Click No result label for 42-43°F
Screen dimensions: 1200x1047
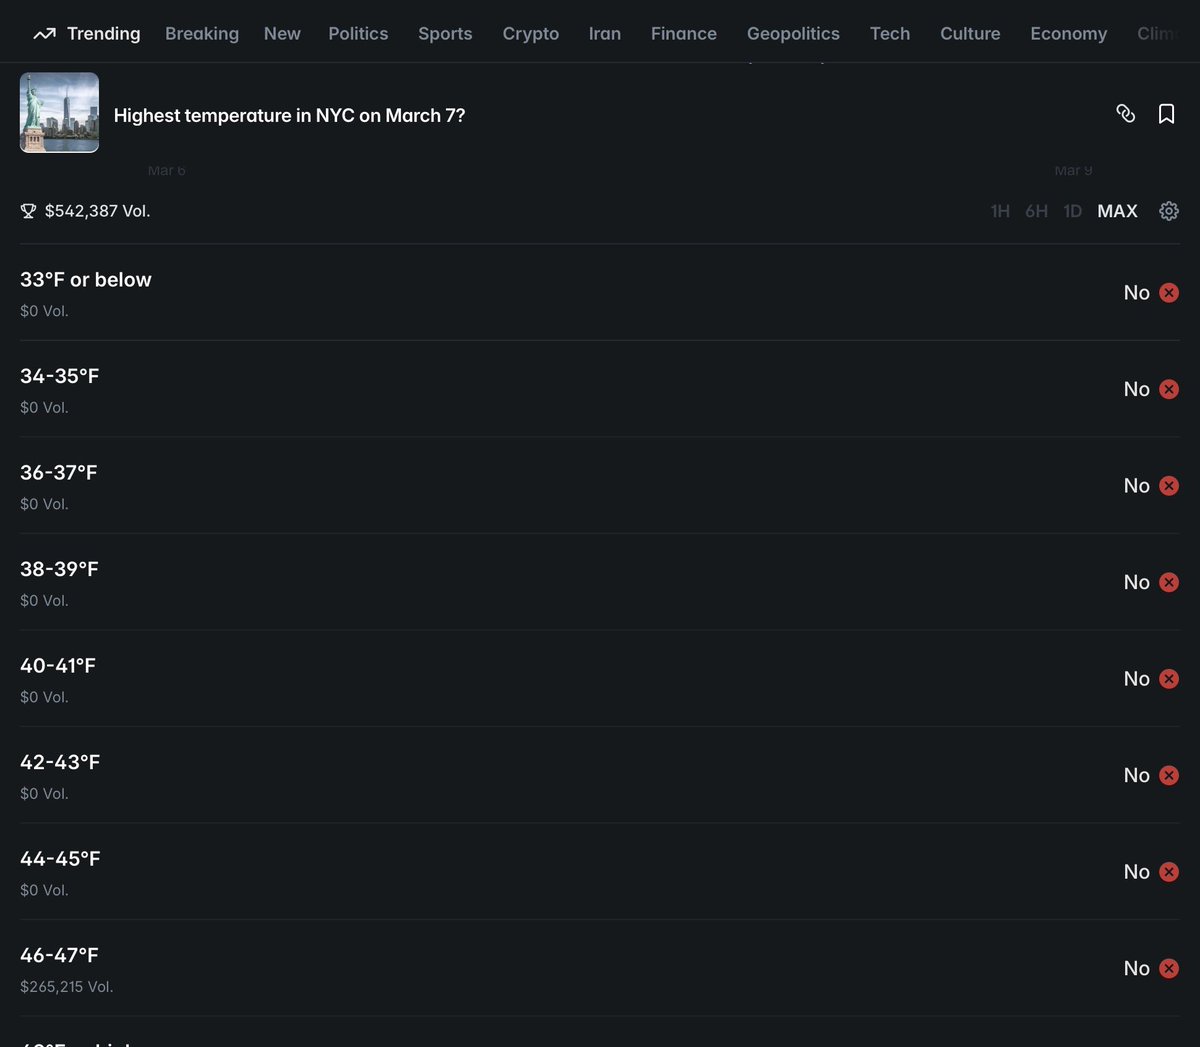1136,775
